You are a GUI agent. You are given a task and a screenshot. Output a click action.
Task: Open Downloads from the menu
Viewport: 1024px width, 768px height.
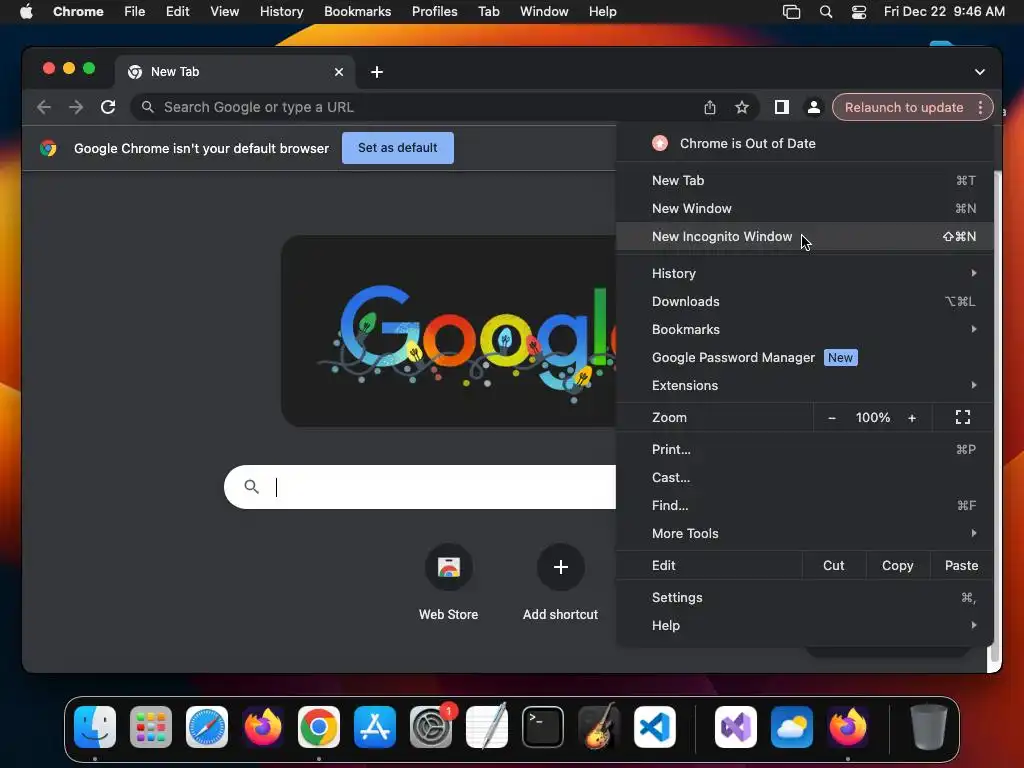tap(805, 302)
